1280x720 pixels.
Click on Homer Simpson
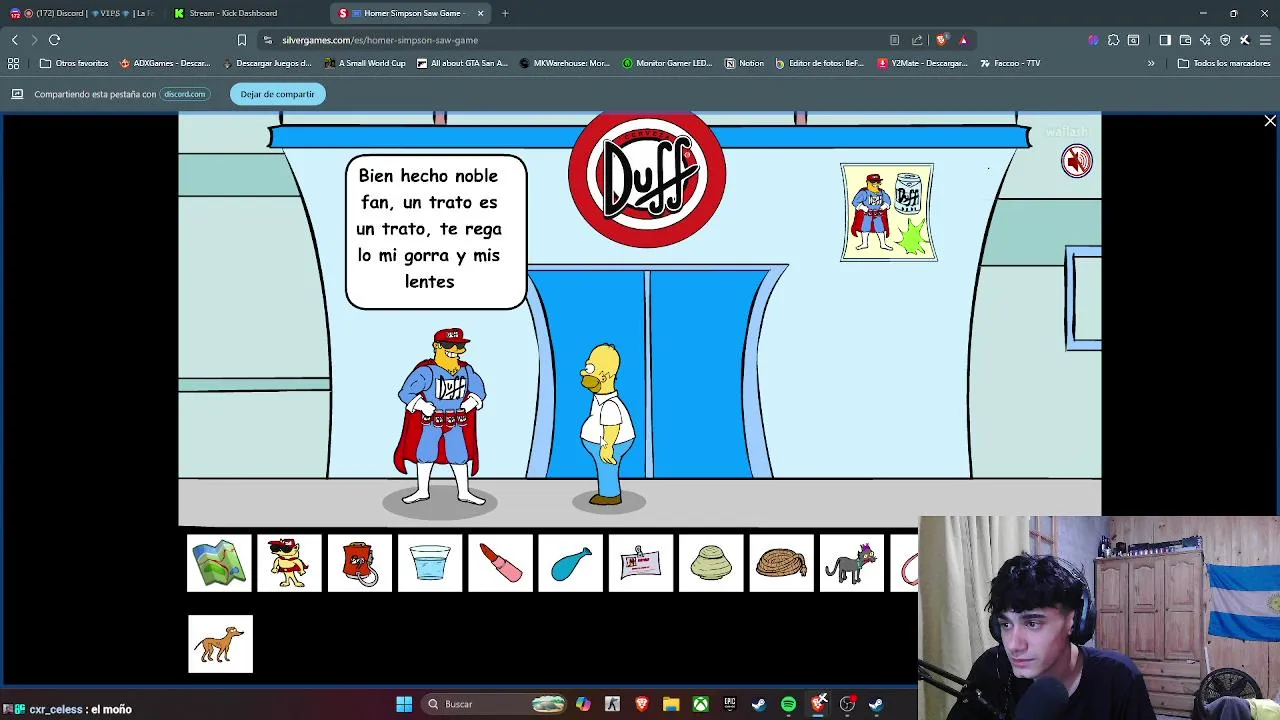[606, 424]
